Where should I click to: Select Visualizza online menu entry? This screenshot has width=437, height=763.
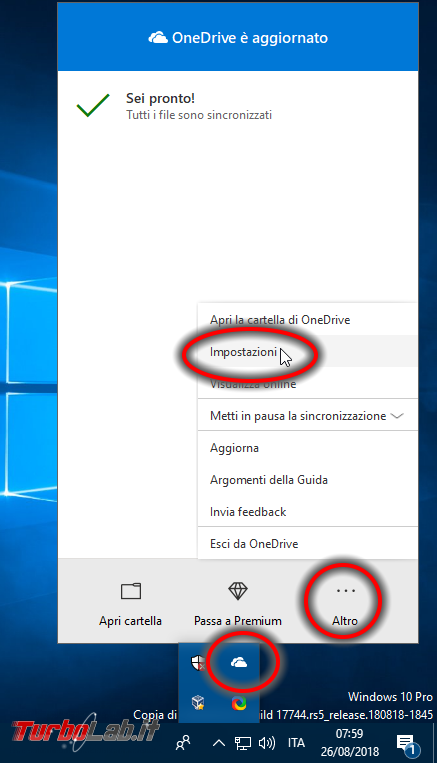pos(308,383)
